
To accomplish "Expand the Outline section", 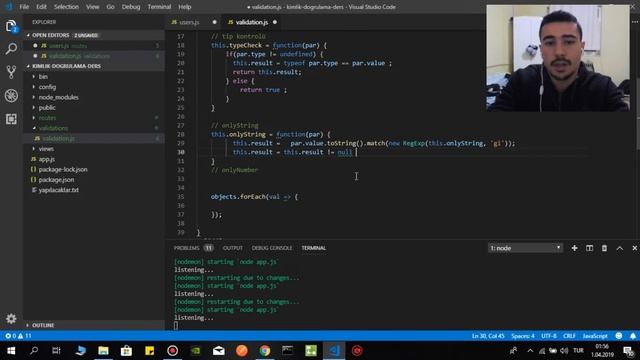I will tap(43, 325).
